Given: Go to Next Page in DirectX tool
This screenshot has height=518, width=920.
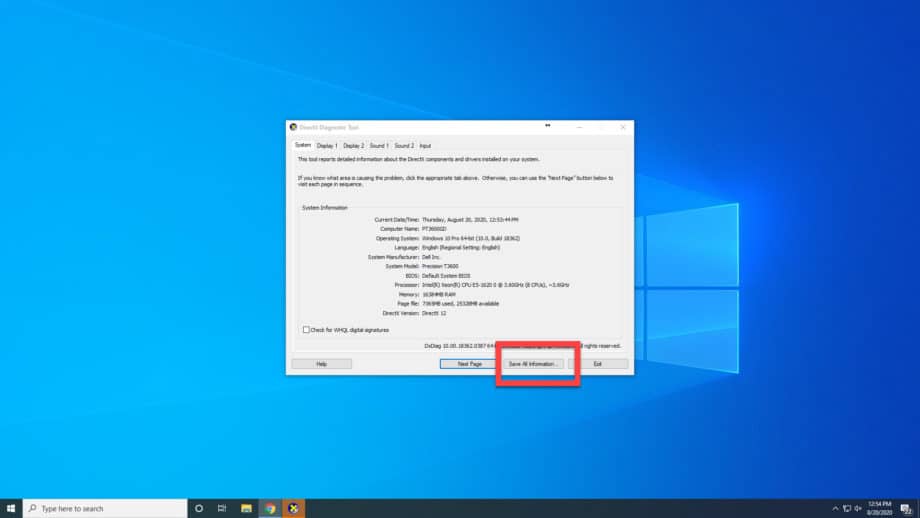Looking at the screenshot, I should coord(469,364).
